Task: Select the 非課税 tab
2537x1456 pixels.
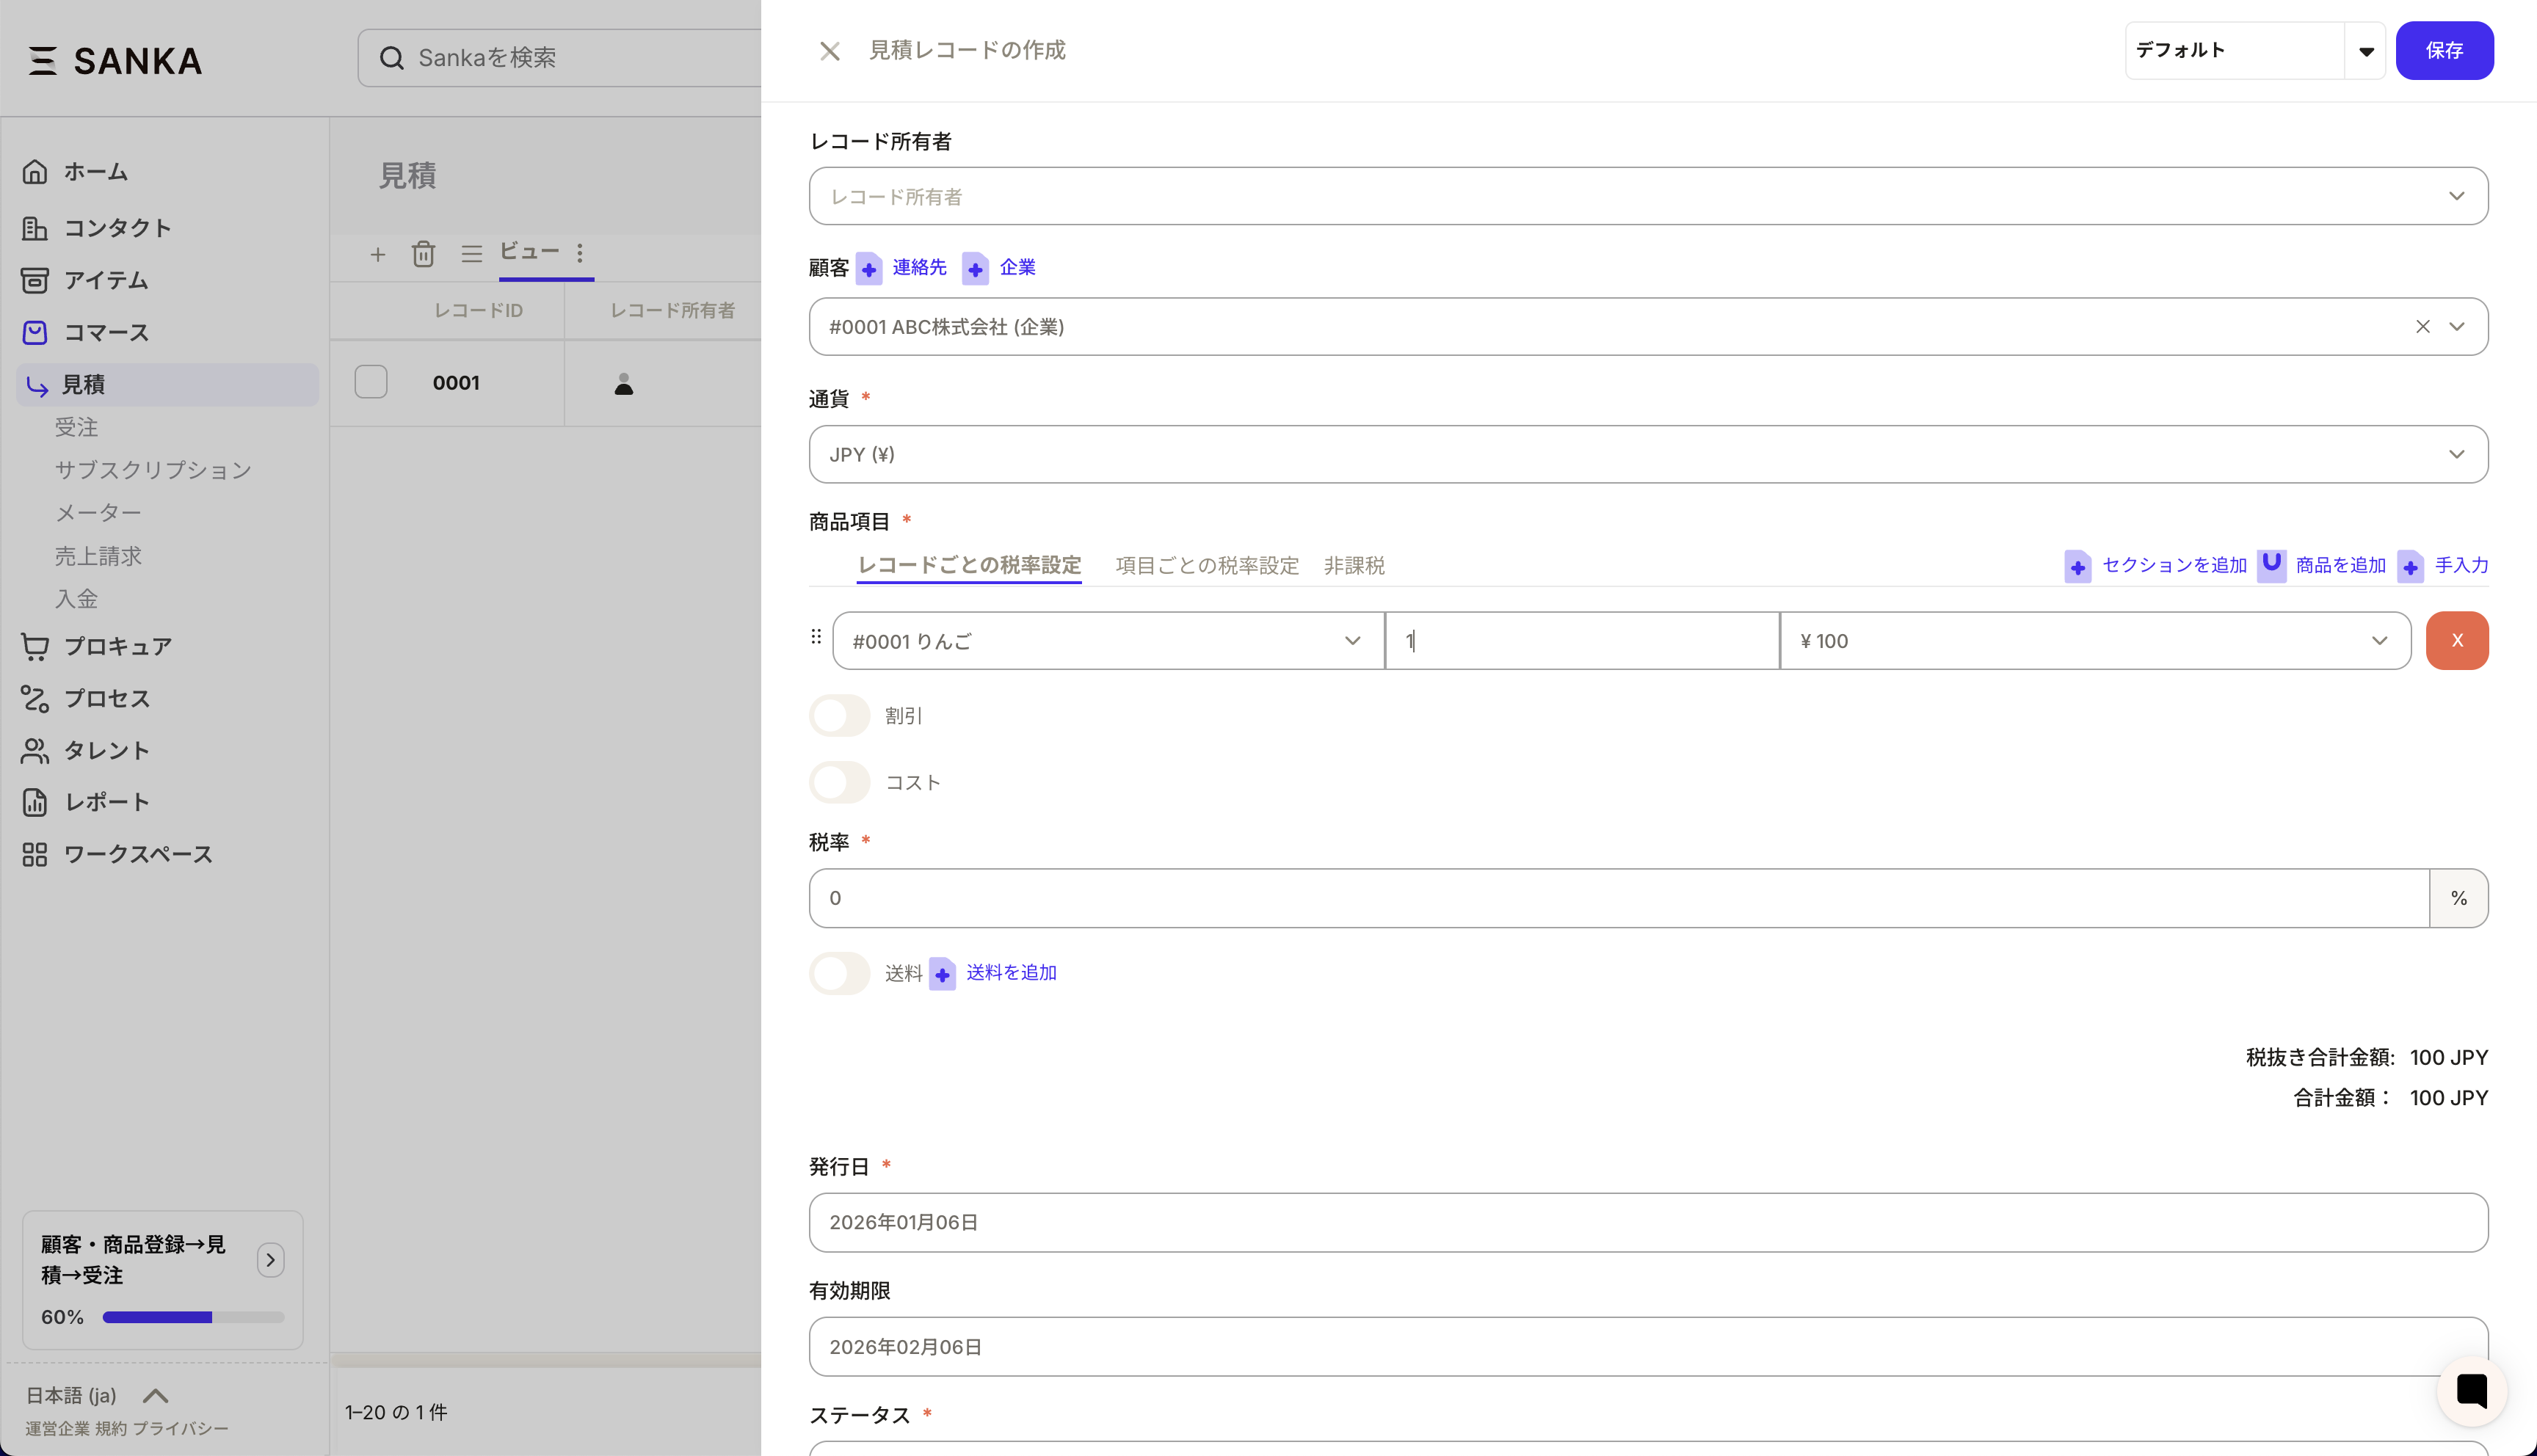Action: (x=1353, y=566)
